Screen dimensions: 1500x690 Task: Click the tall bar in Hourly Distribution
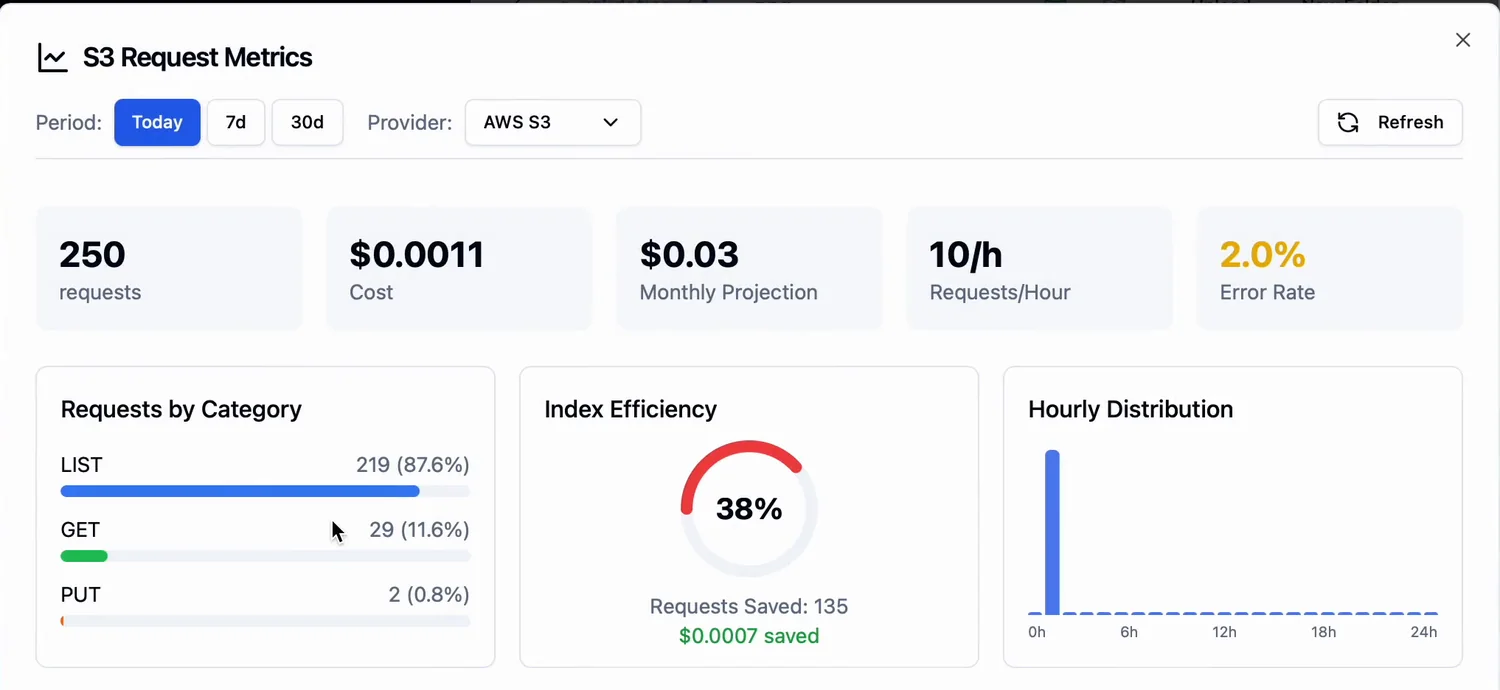[x=1052, y=532]
